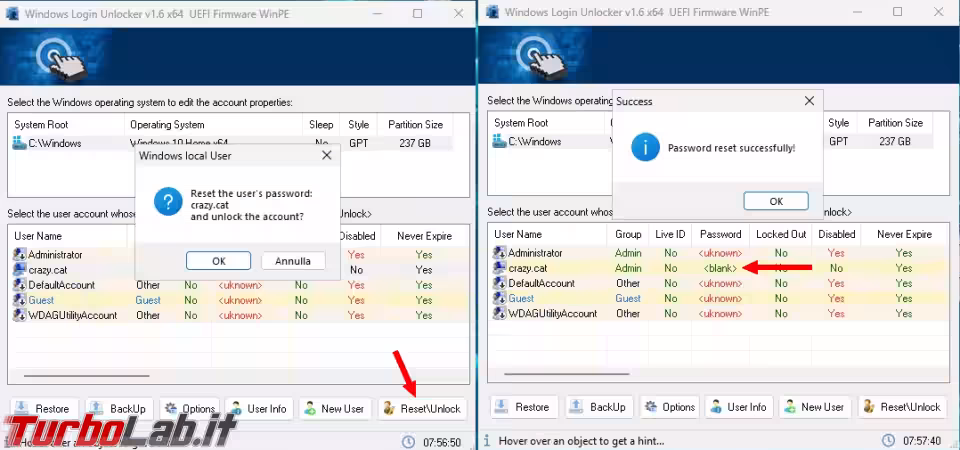The image size is (960, 450).
Task: Sort by Locked Out column in right window
Action: click(781, 234)
